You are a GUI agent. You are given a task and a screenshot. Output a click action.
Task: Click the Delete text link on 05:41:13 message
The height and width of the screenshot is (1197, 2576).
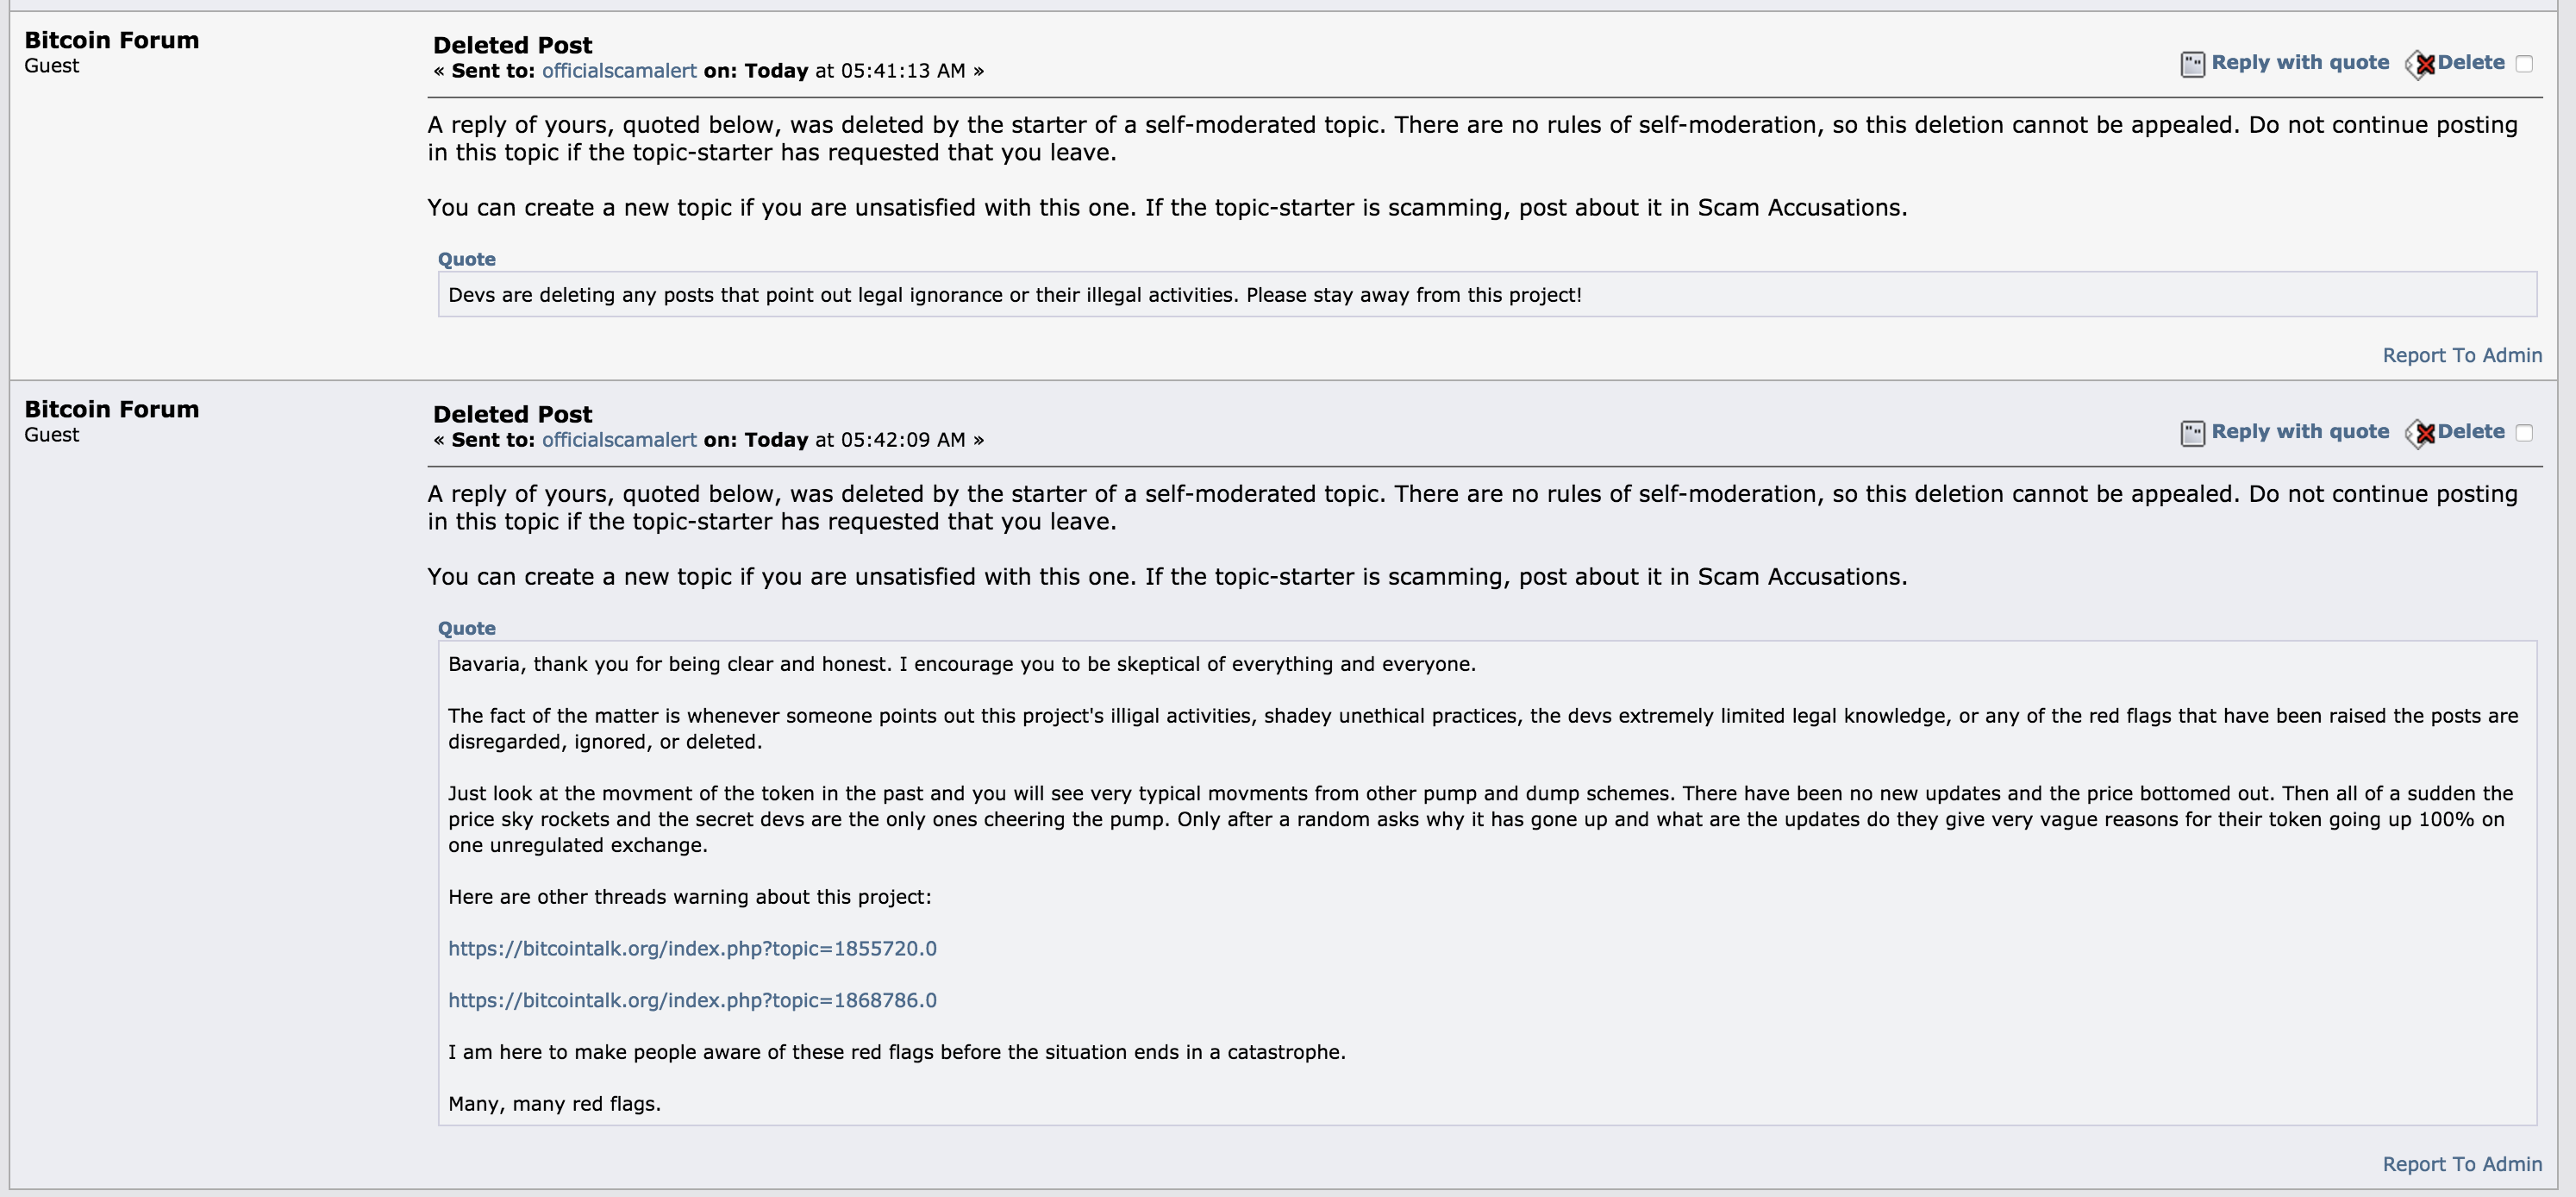[x=2471, y=63]
